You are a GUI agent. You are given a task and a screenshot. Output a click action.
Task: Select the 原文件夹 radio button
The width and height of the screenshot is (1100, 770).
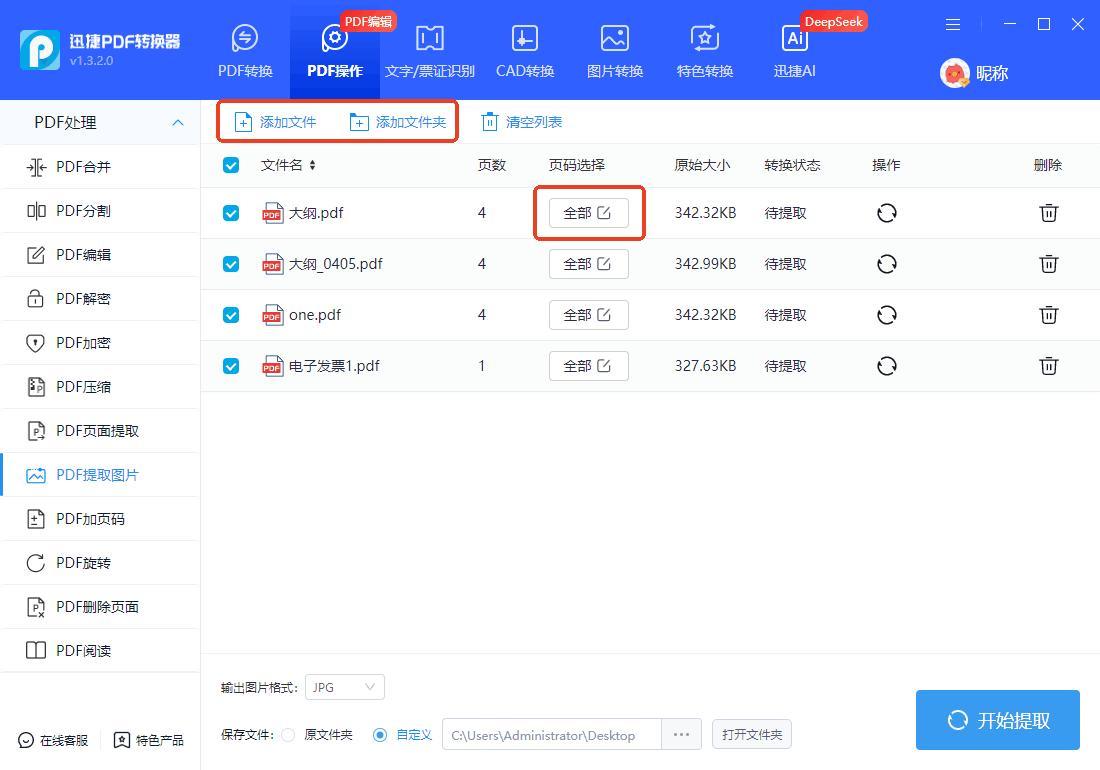click(288, 735)
